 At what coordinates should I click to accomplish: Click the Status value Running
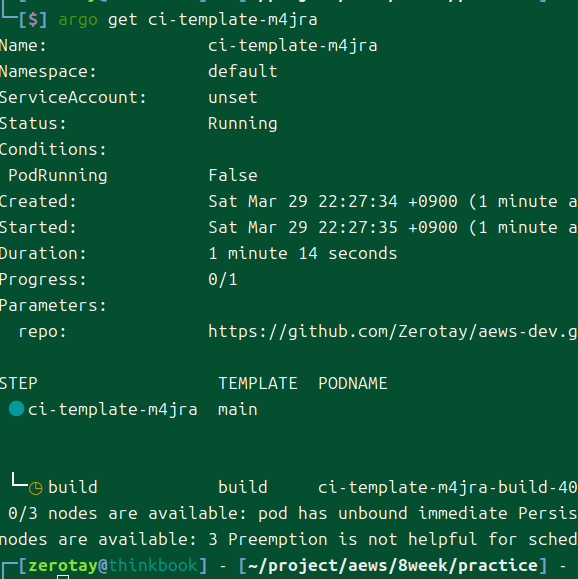pos(243,124)
